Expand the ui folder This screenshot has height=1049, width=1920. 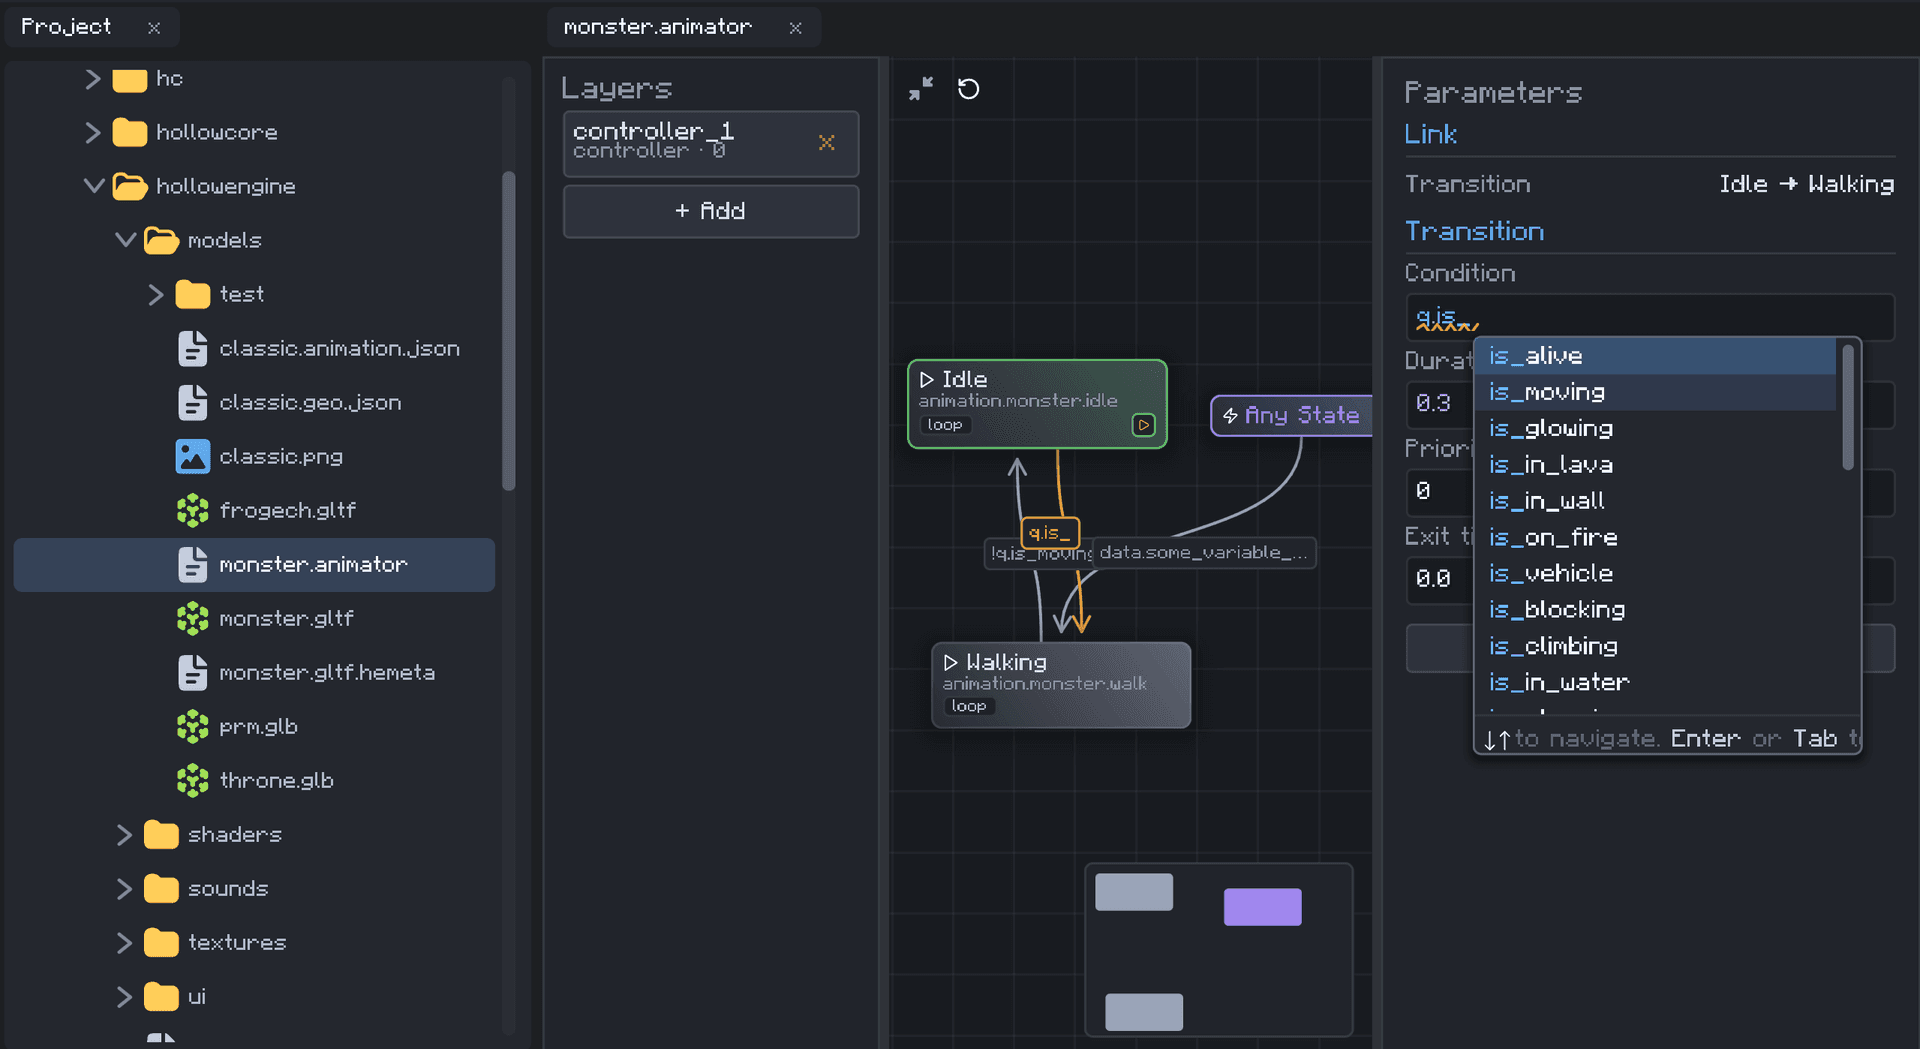coord(124,997)
